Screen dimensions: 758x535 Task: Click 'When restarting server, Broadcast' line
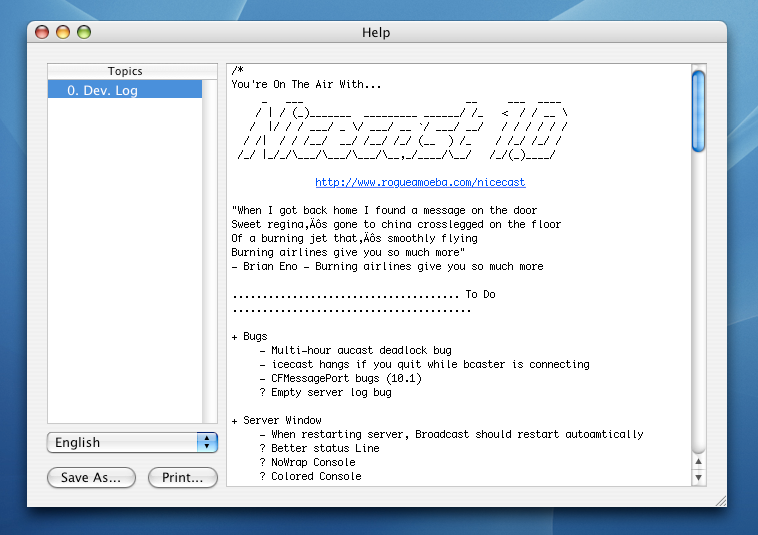pos(452,434)
